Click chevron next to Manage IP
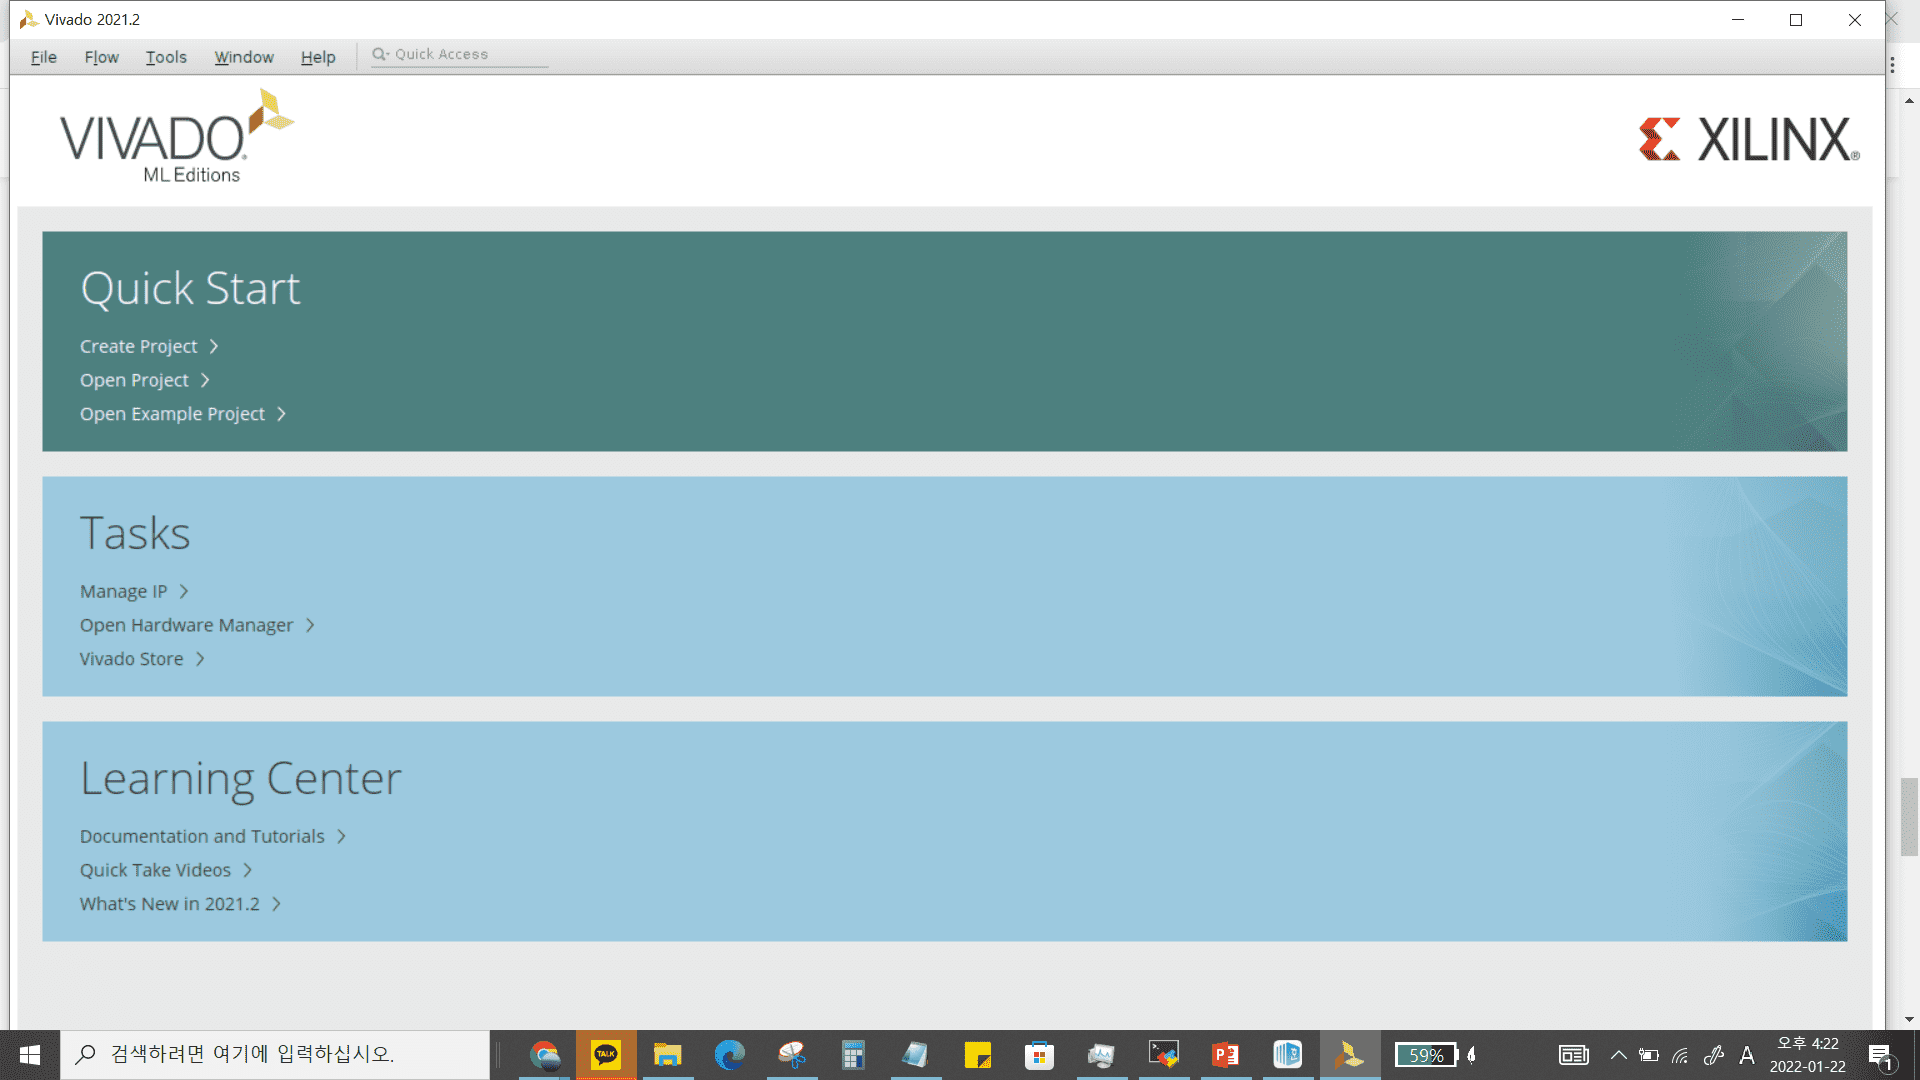 (x=184, y=592)
